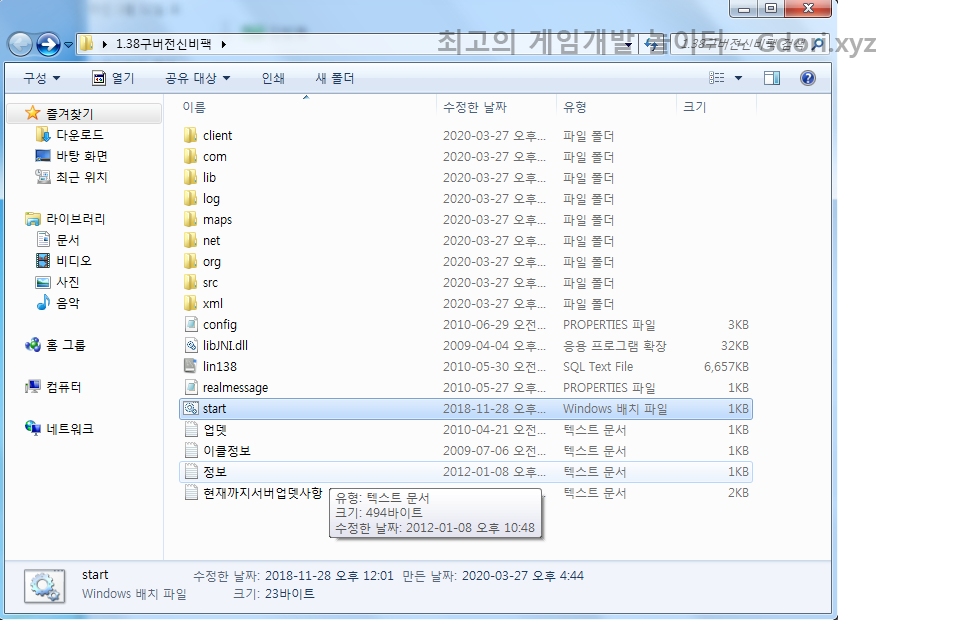
Task: Open the 공유 대상 dropdown
Action: click(x=197, y=78)
